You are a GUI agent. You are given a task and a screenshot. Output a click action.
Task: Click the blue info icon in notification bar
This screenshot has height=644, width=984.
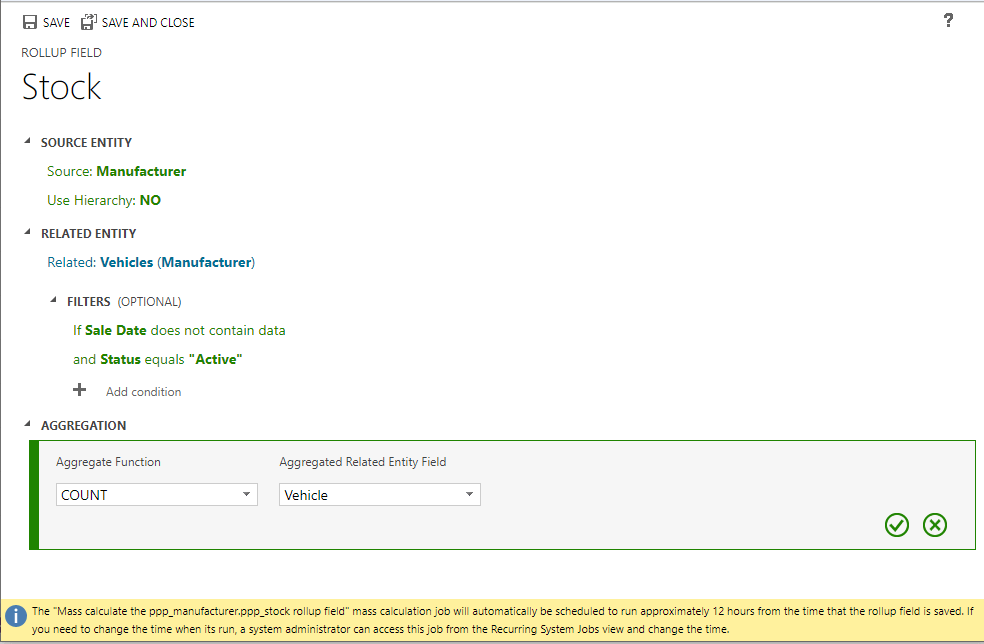(16, 616)
